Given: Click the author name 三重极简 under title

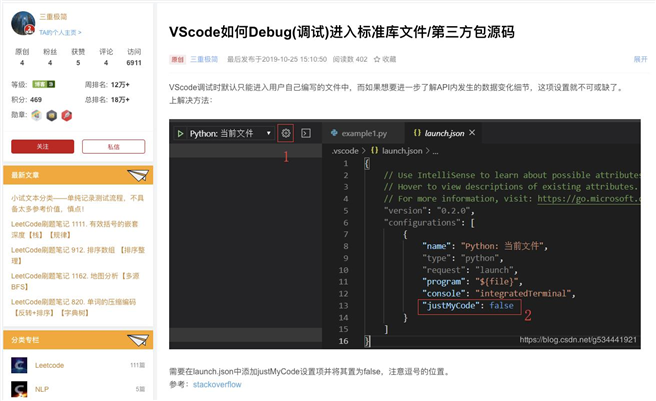Looking at the screenshot, I should click(204, 59).
